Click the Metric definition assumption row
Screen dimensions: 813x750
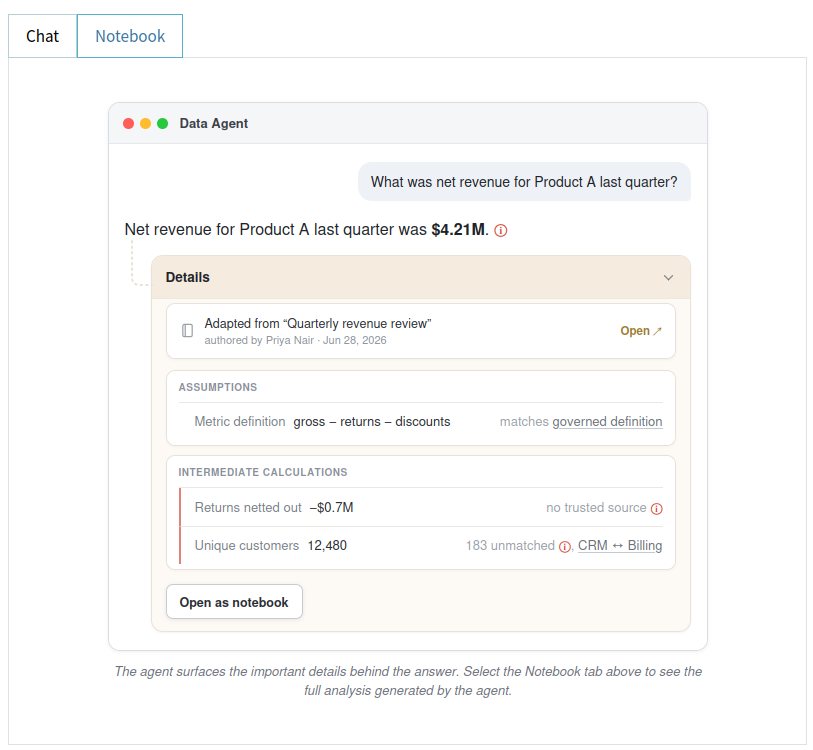click(421, 422)
